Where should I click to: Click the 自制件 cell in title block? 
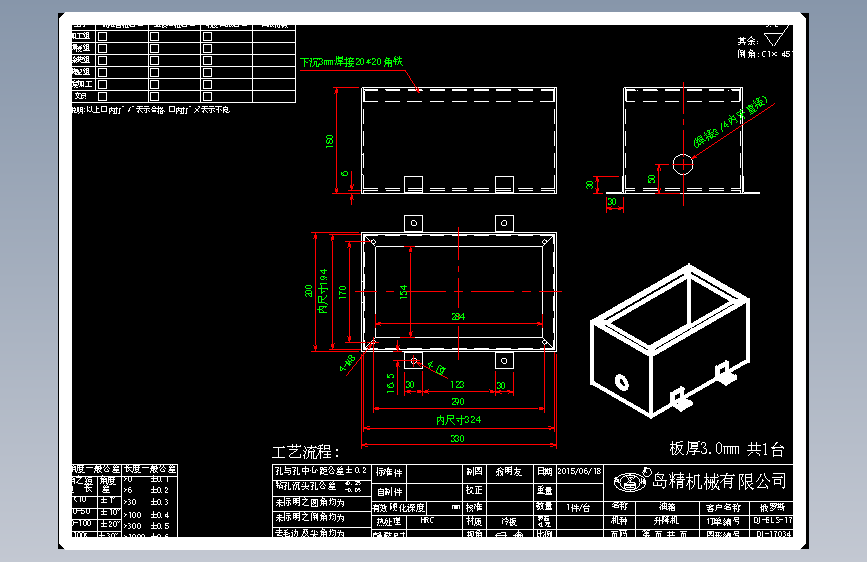(x=389, y=492)
